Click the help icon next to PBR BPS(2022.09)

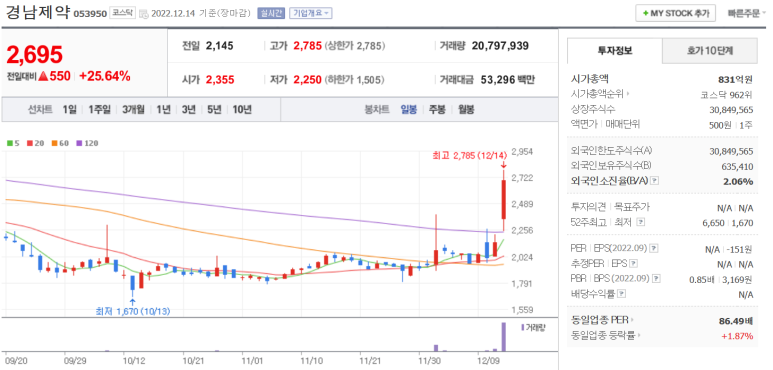[x=656, y=279]
